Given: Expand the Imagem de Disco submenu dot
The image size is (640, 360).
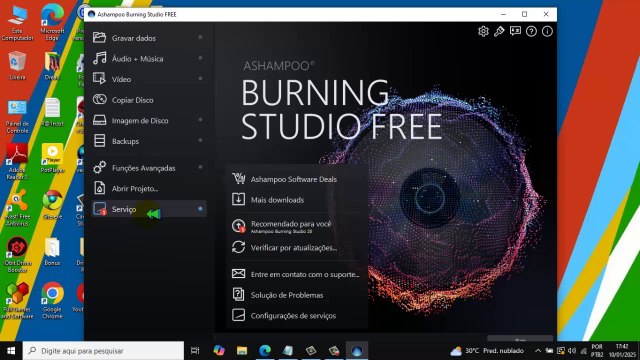Looking at the screenshot, I should click(x=200, y=120).
